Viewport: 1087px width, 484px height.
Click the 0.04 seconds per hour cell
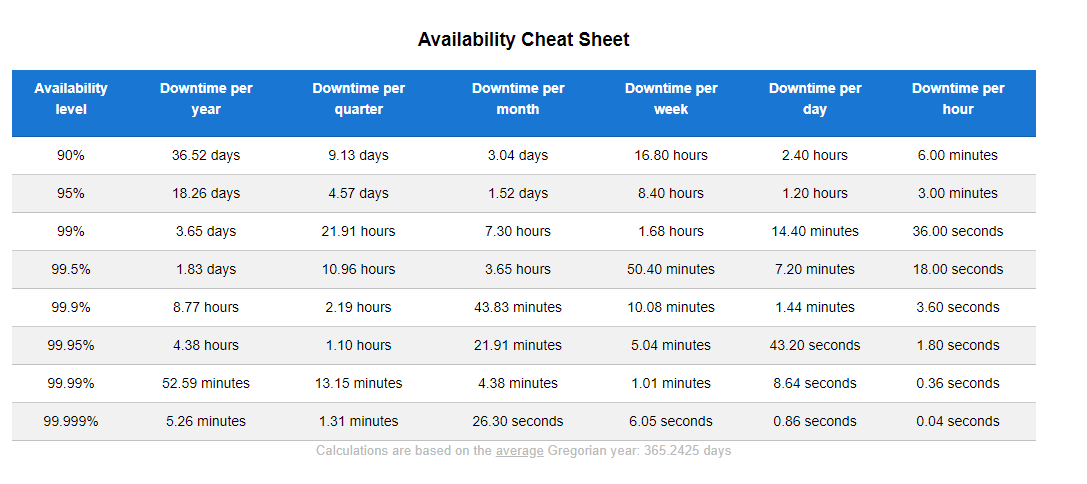(958, 422)
